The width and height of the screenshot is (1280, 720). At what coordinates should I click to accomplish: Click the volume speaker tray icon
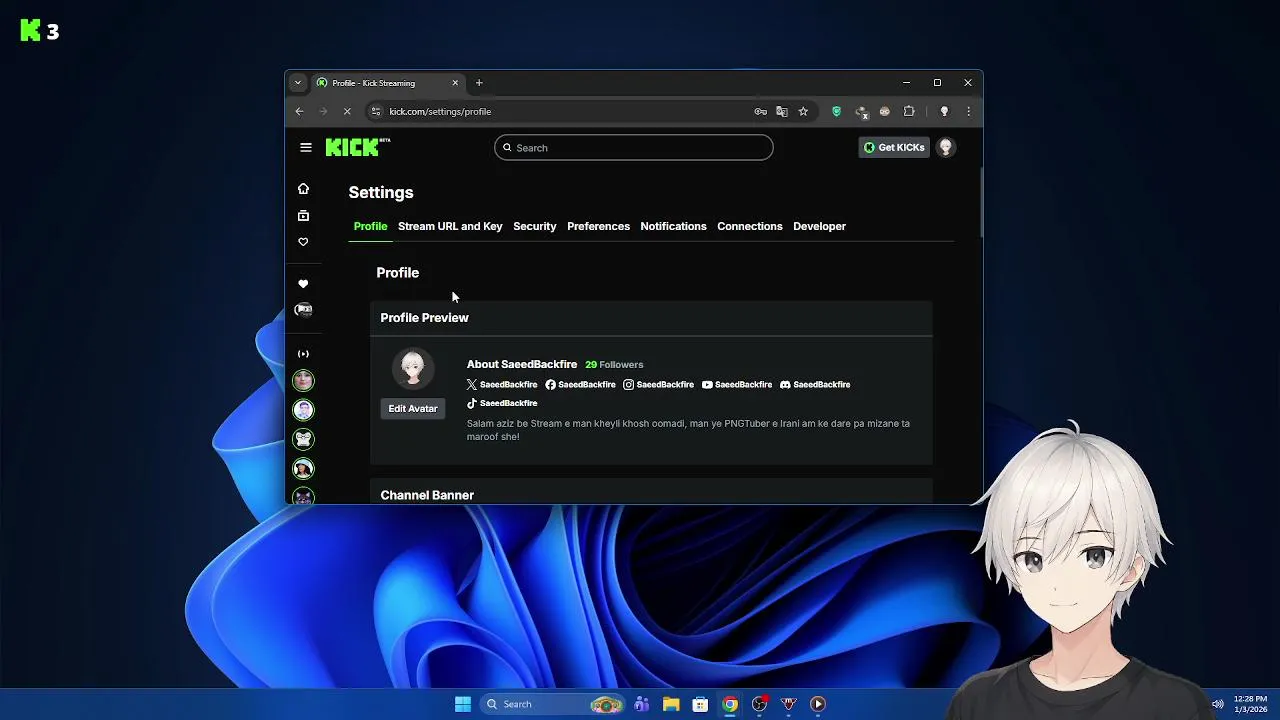pos(1217,704)
